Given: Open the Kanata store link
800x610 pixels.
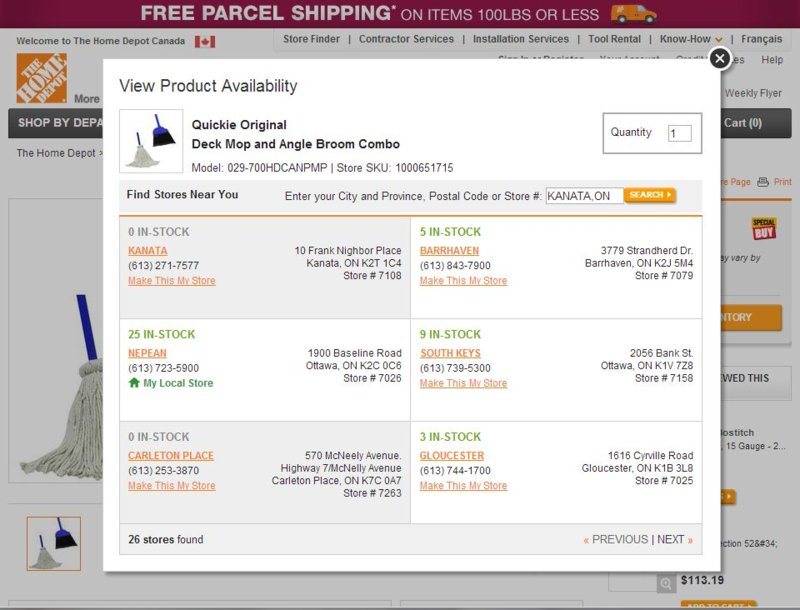Looking at the screenshot, I should pos(148,251).
